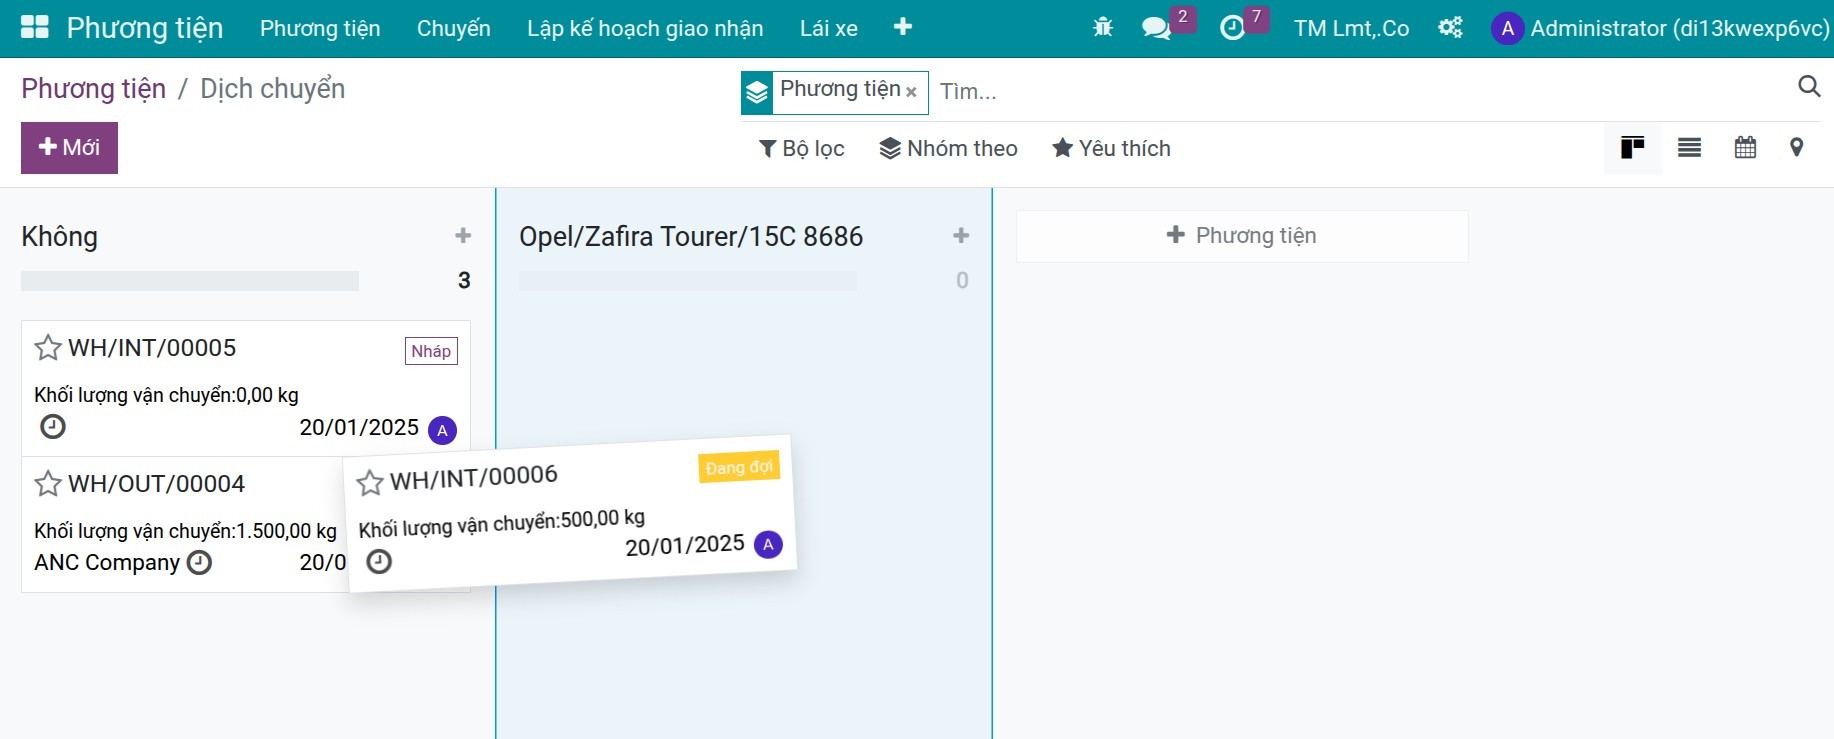Open the Administrator user menu
Image resolution: width=1834 pixels, height=739 pixels.
(x=1660, y=28)
